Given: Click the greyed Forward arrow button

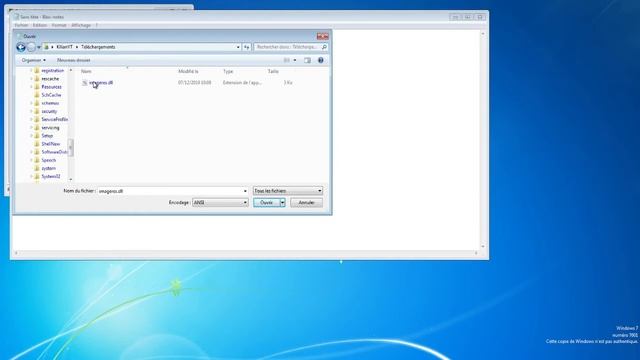Looking at the screenshot, I should [x=31, y=47].
